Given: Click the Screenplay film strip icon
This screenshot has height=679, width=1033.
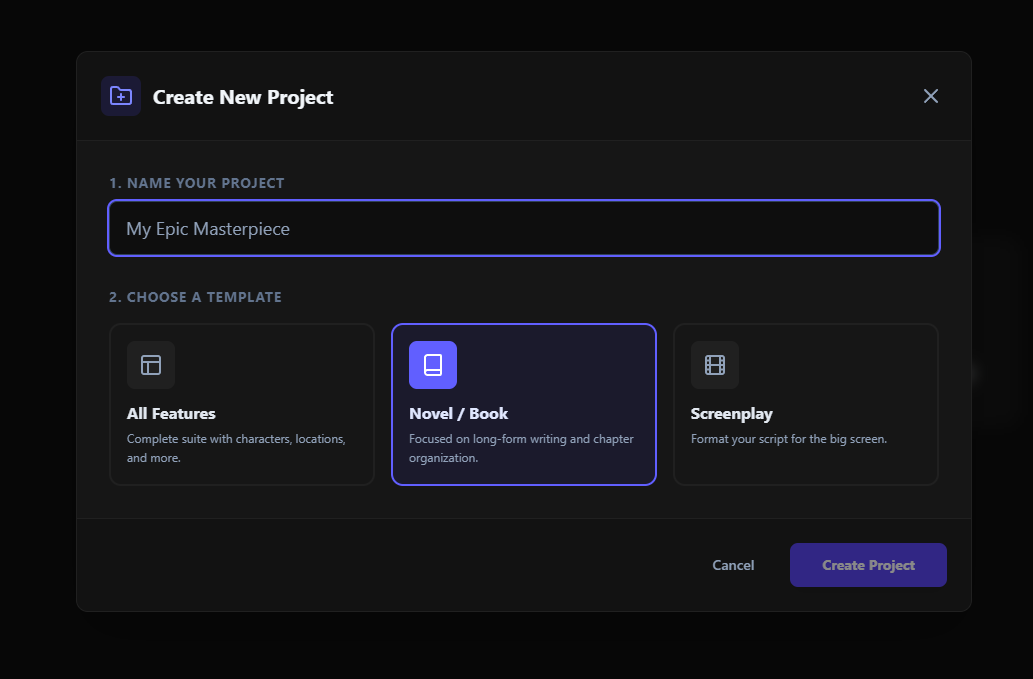Looking at the screenshot, I should click(715, 365).
